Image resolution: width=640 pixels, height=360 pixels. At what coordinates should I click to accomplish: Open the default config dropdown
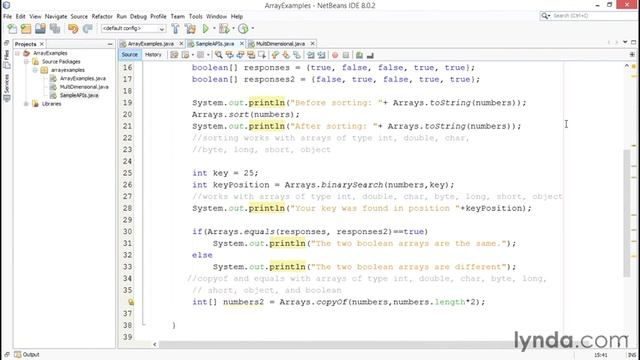pos(133,29)
